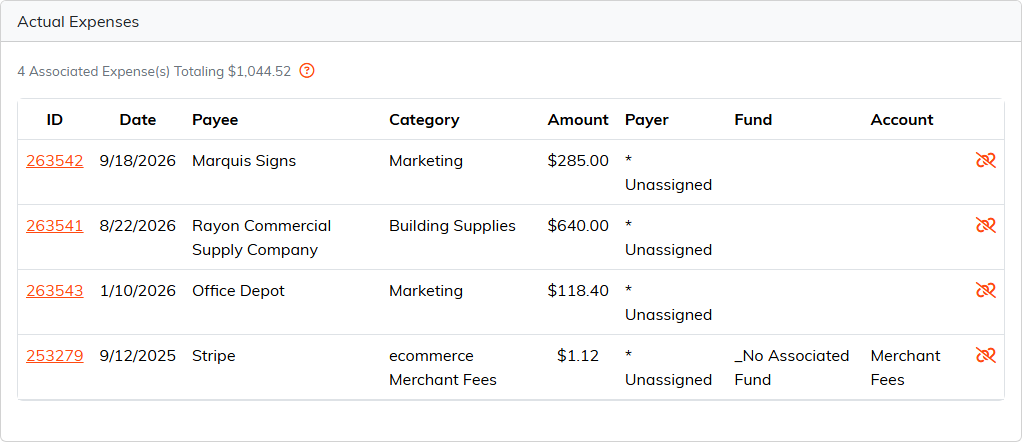Click Marketing category in Marquis Signs row
This screenshot has width=1022, height=442.
point(426,161)
